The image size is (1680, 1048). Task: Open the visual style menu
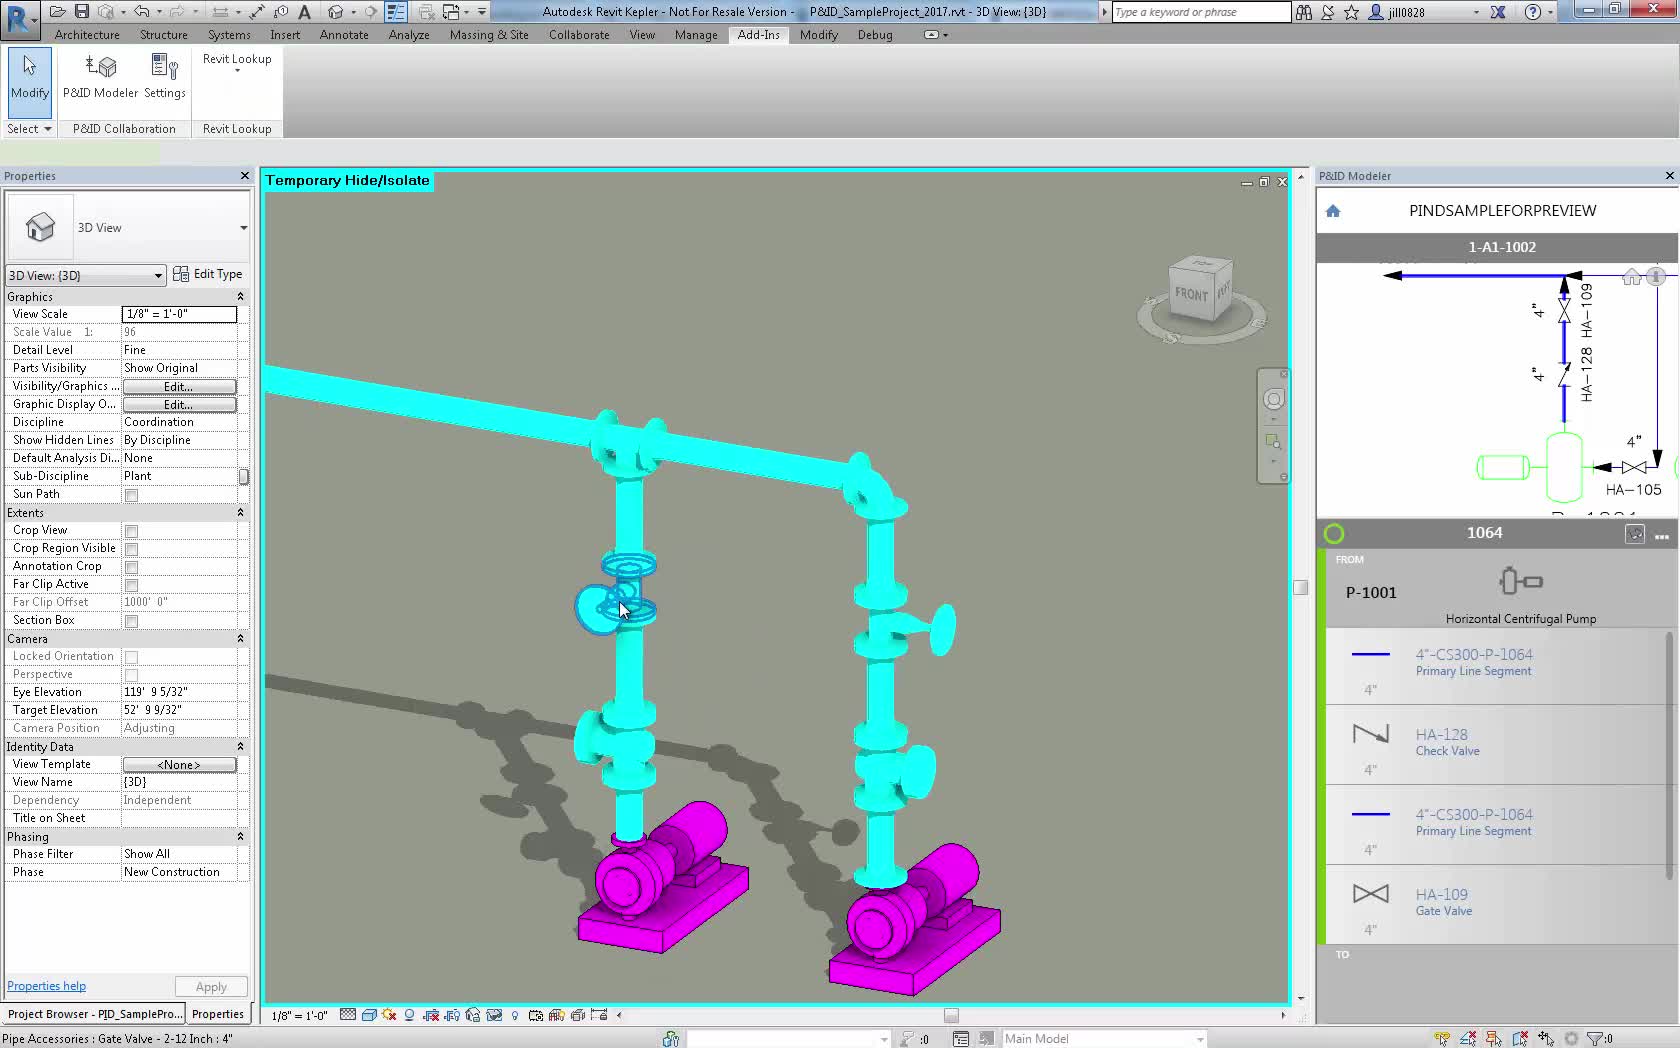(x=370, y=1015)
